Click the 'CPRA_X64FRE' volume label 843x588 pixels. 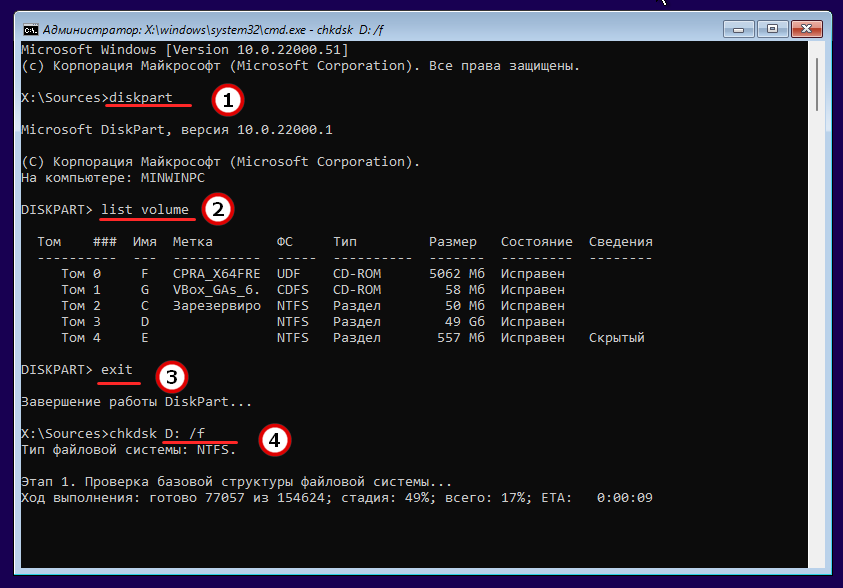pyautogui.click(x=217, y=274)
